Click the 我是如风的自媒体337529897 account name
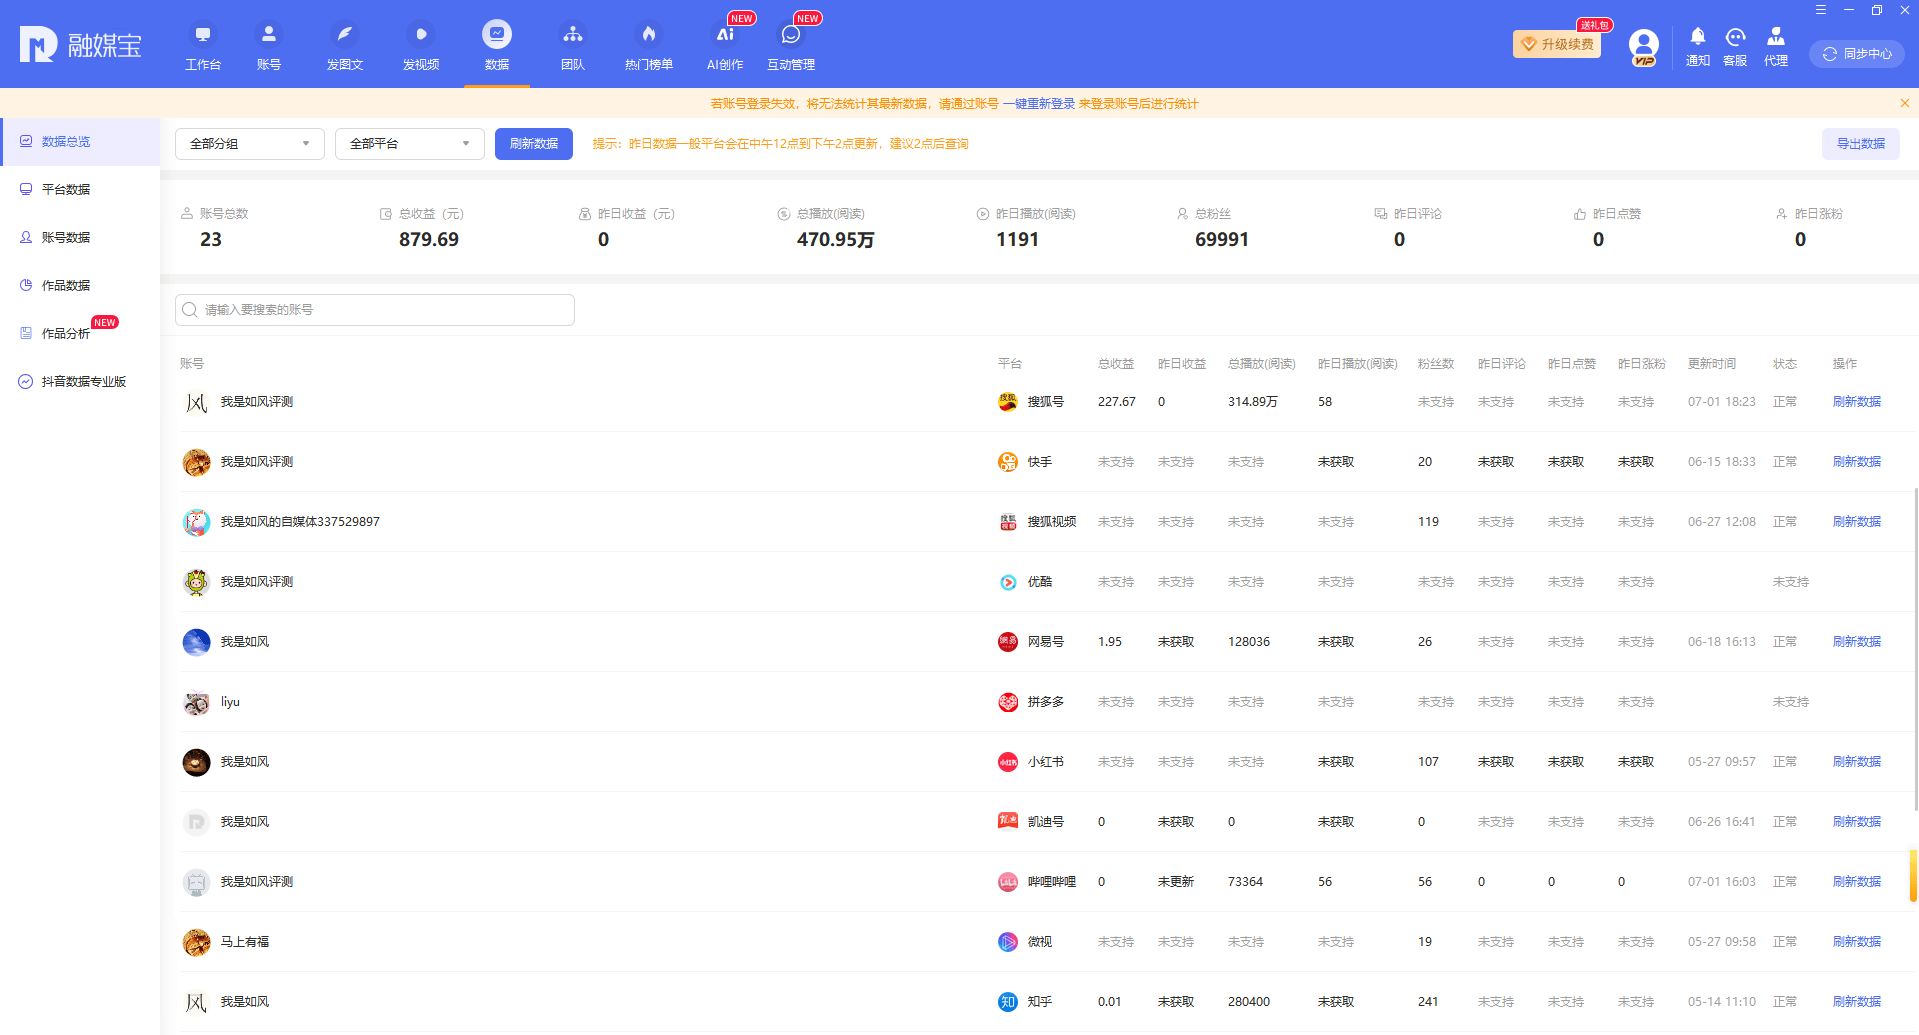The height and width of the screenshot is (1035, 1919). [x=300, y=522]
